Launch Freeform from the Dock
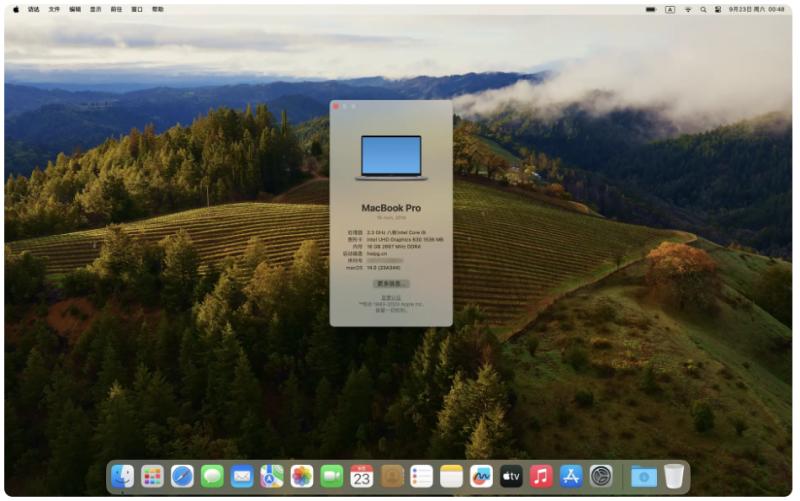The height and width of the screenshot is (501, 800). tap(481, 477)
